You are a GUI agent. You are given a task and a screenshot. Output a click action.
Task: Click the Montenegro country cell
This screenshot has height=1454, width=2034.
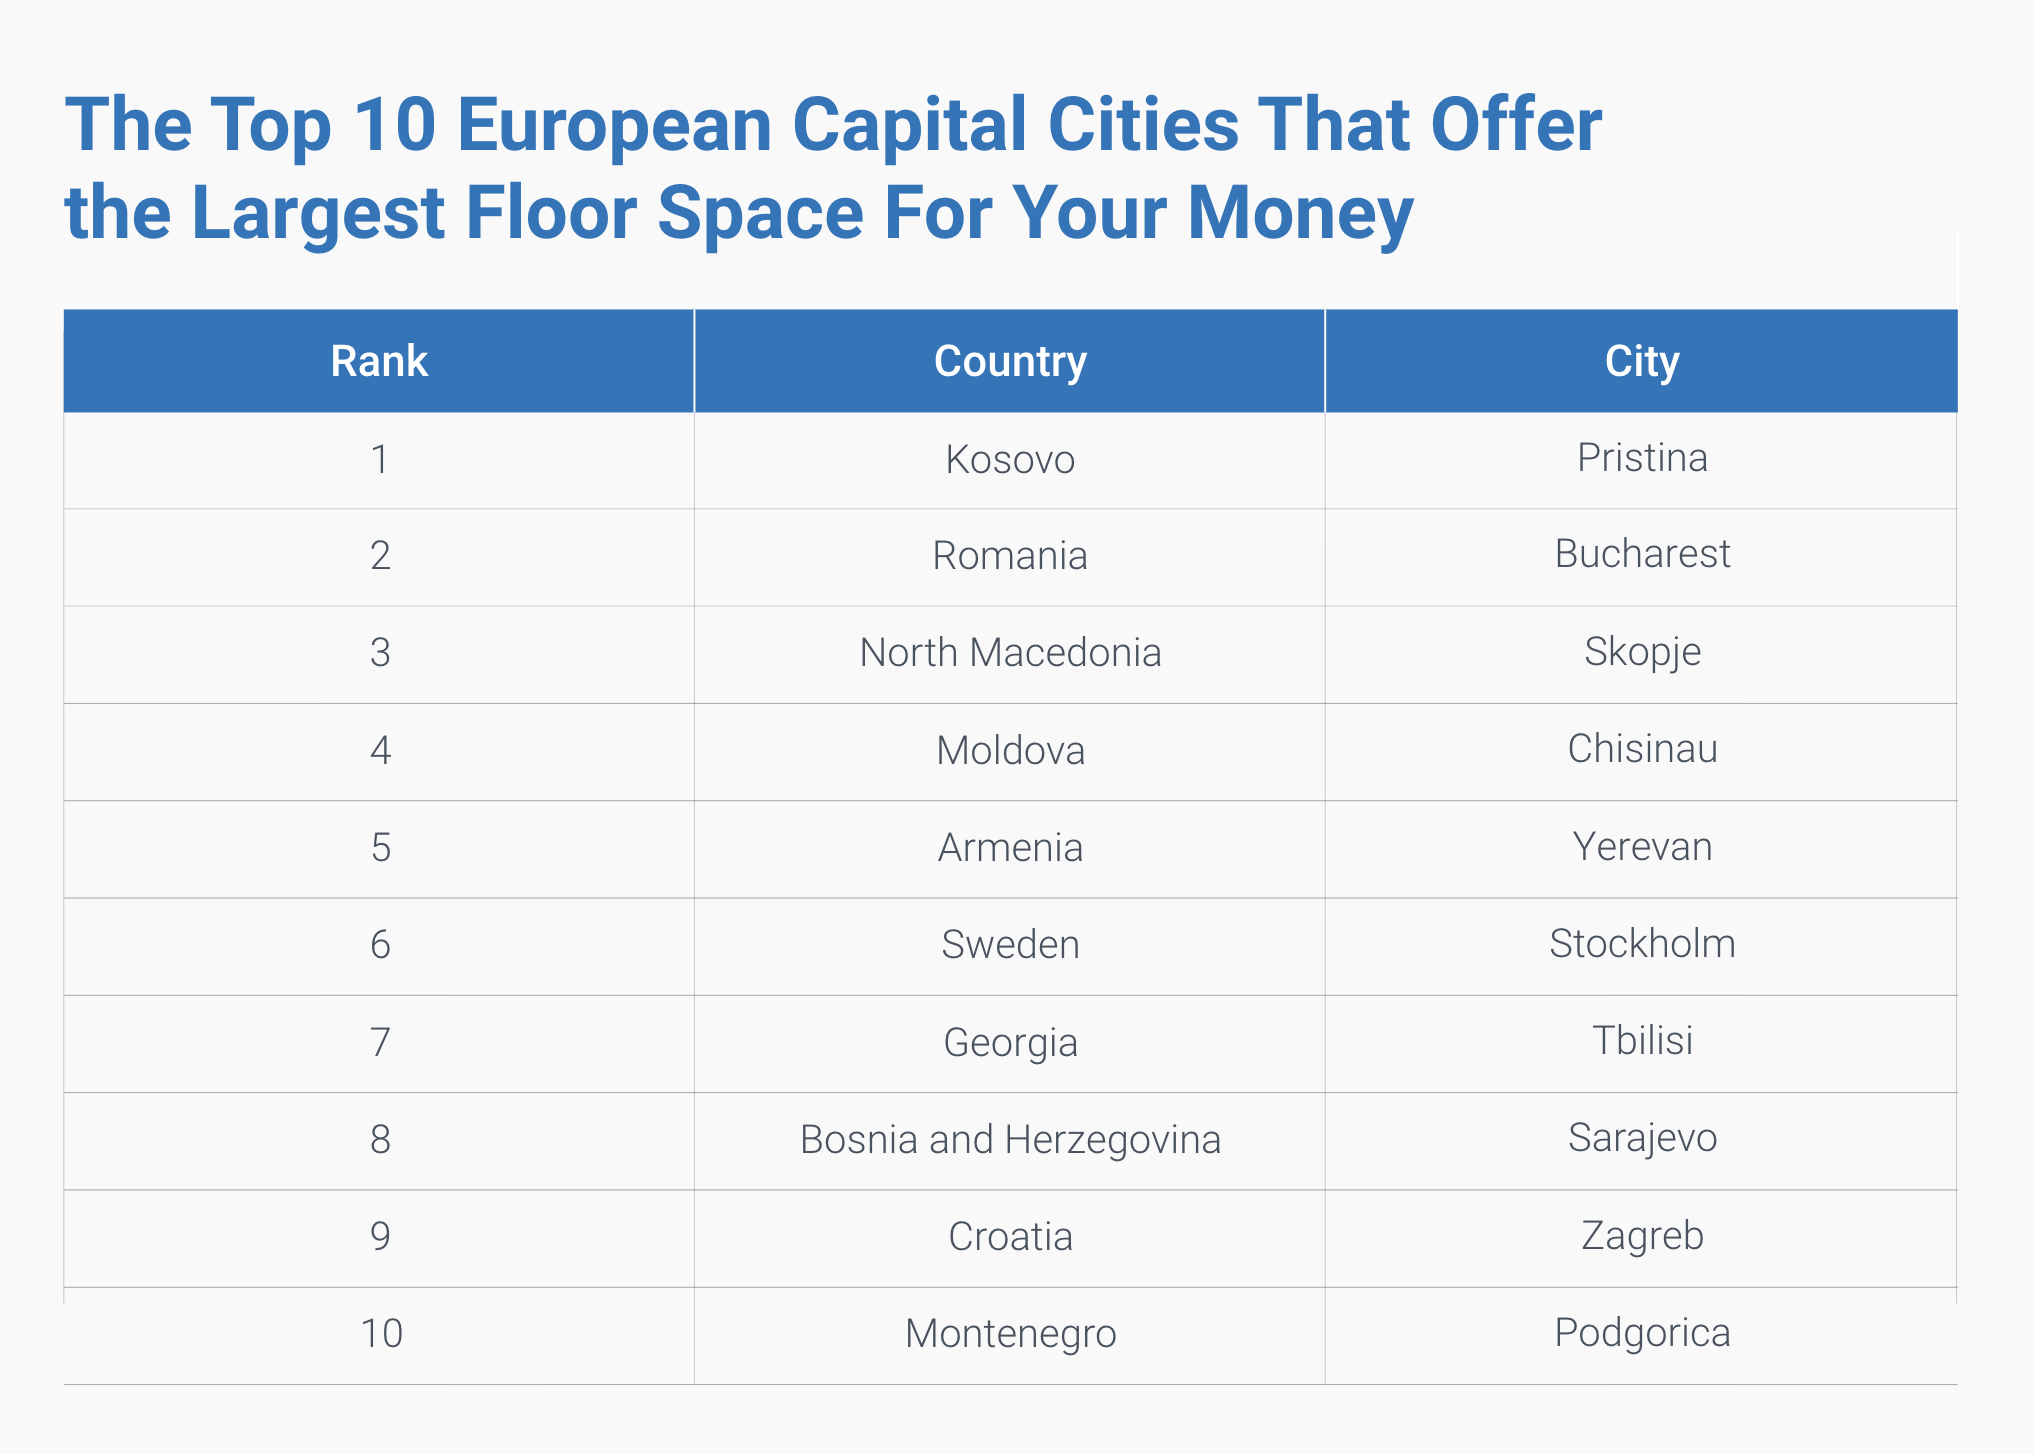click(1010, 1334)
